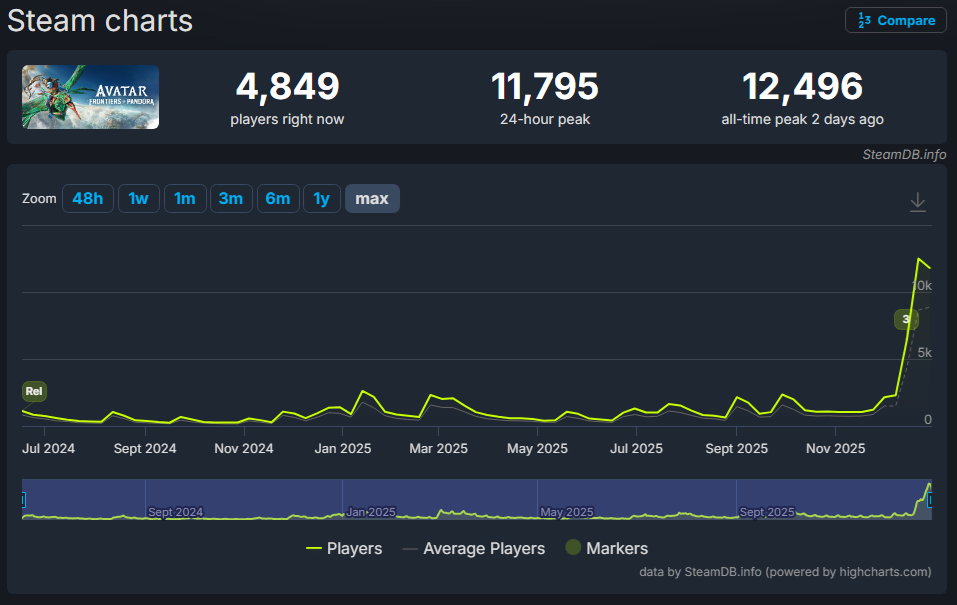Set chart zoom to 48h
This screenshot has width=957, height=605.
point(88,198)
